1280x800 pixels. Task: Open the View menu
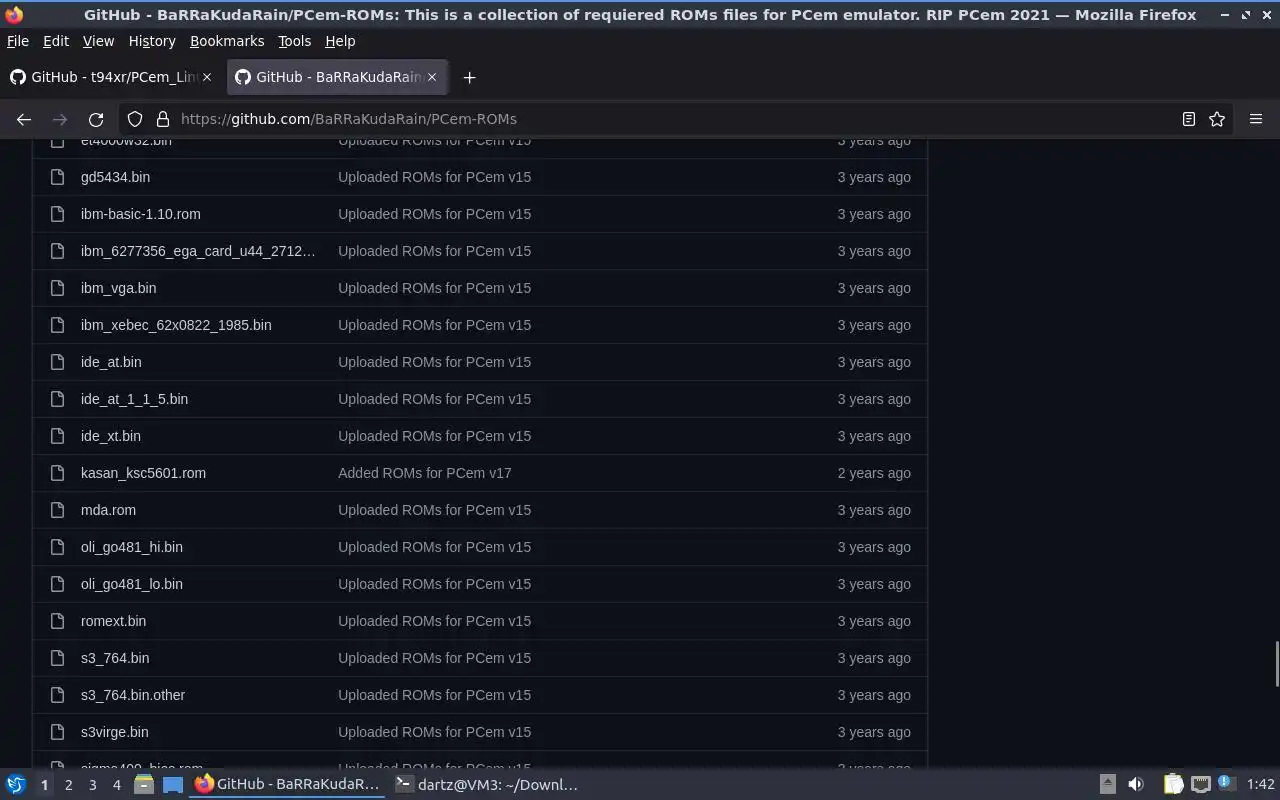coord(98,41)
